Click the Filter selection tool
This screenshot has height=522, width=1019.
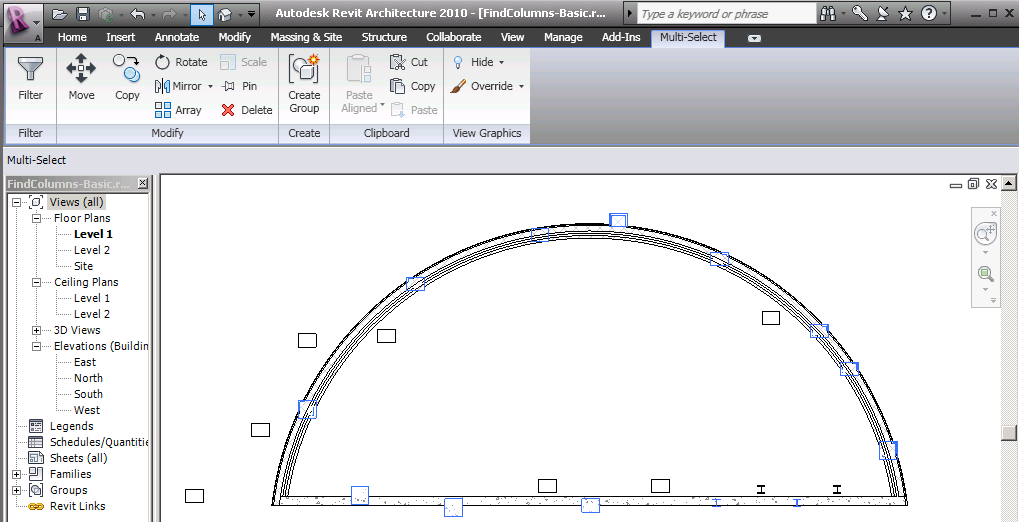point(30,79)
